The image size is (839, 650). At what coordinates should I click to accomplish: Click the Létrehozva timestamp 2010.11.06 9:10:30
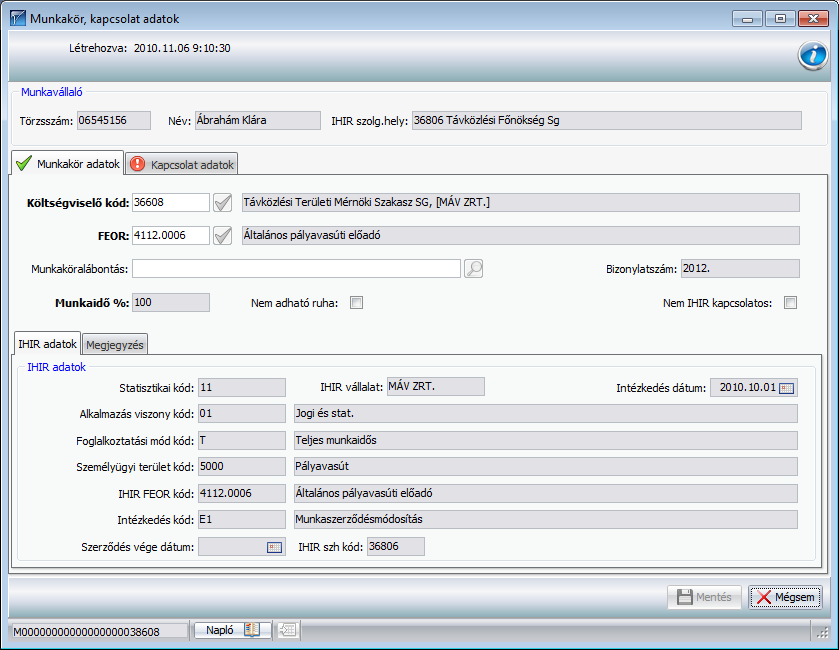(x=182, y=48)
